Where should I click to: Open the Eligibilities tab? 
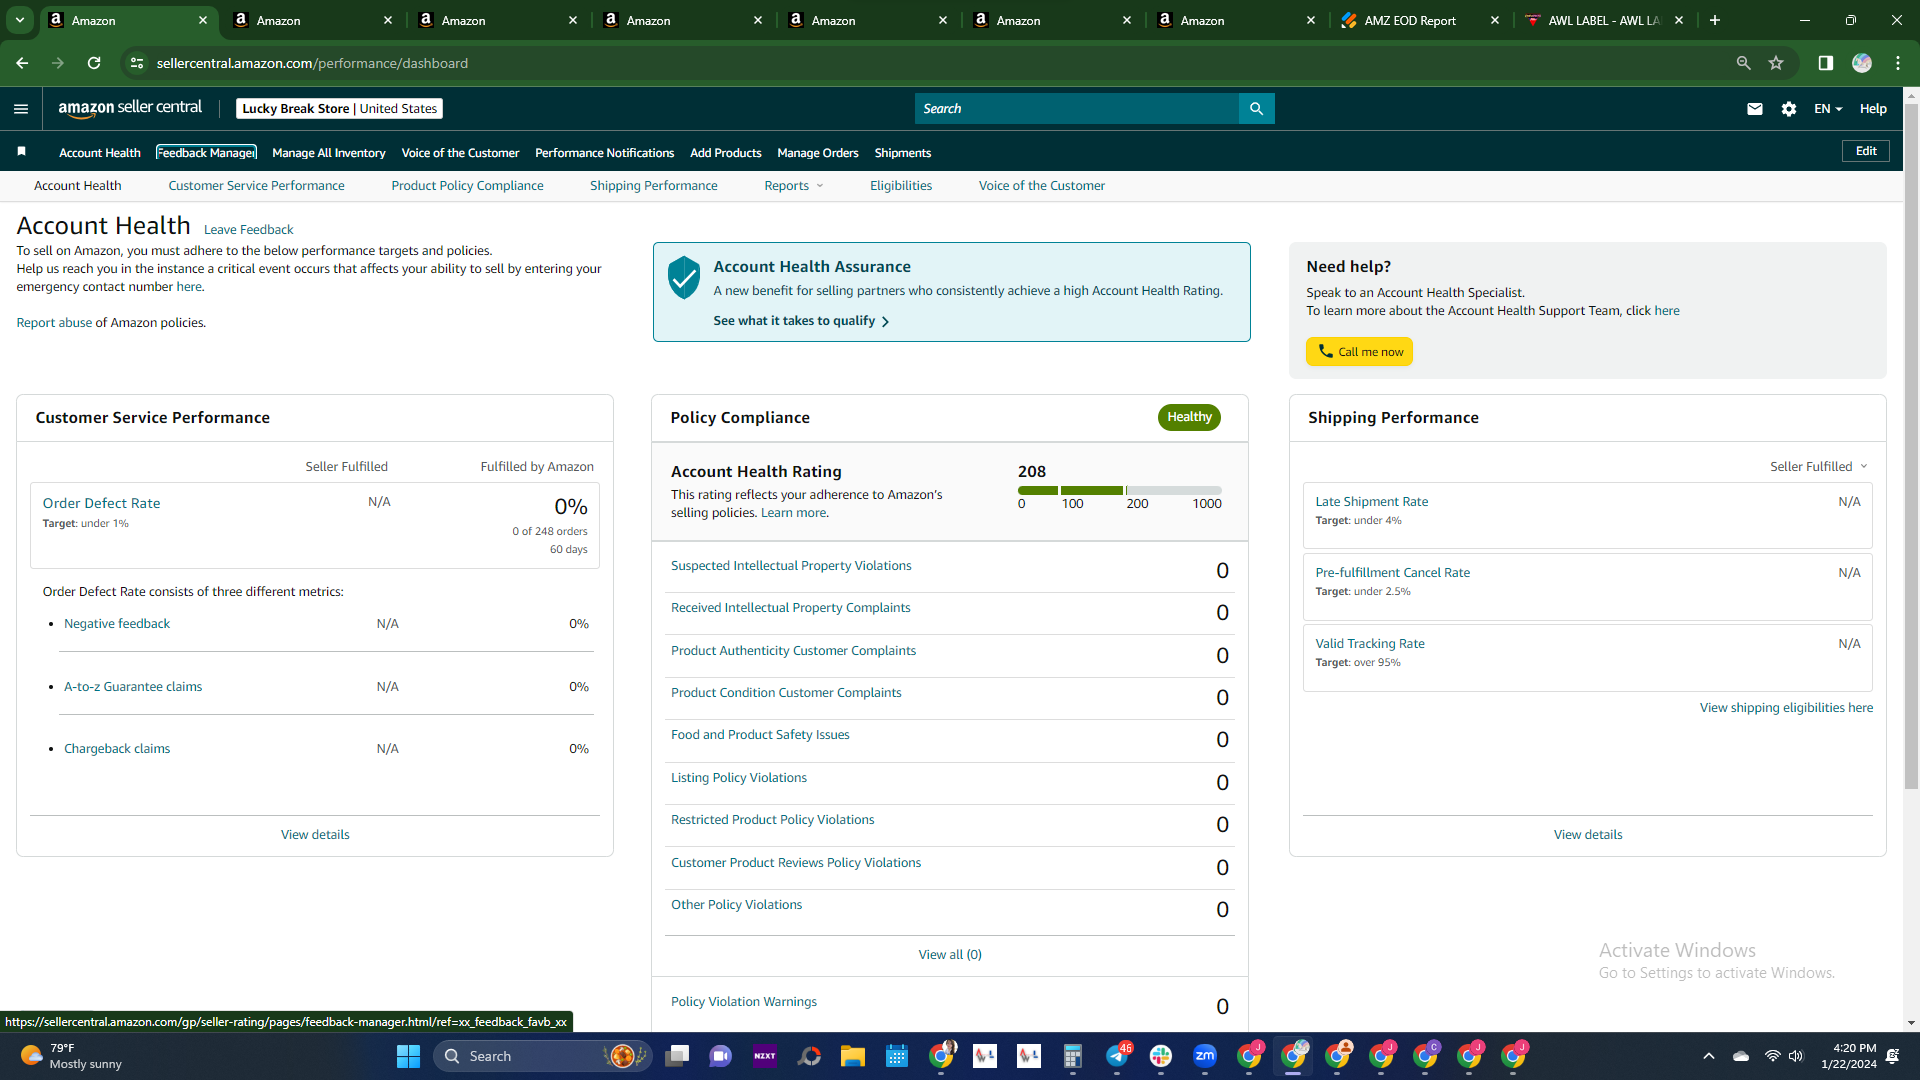coord(900,186)
